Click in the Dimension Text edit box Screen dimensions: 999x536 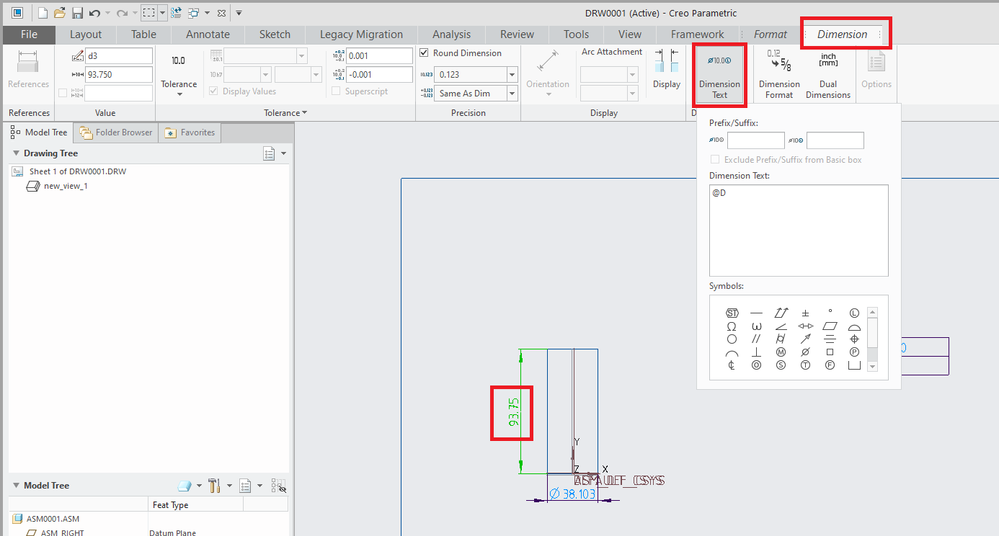(798, 230)
